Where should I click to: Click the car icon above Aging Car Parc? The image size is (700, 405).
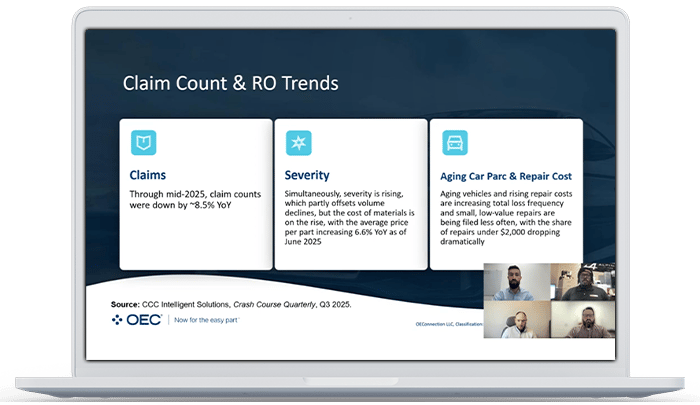click(x=454, y=143)
